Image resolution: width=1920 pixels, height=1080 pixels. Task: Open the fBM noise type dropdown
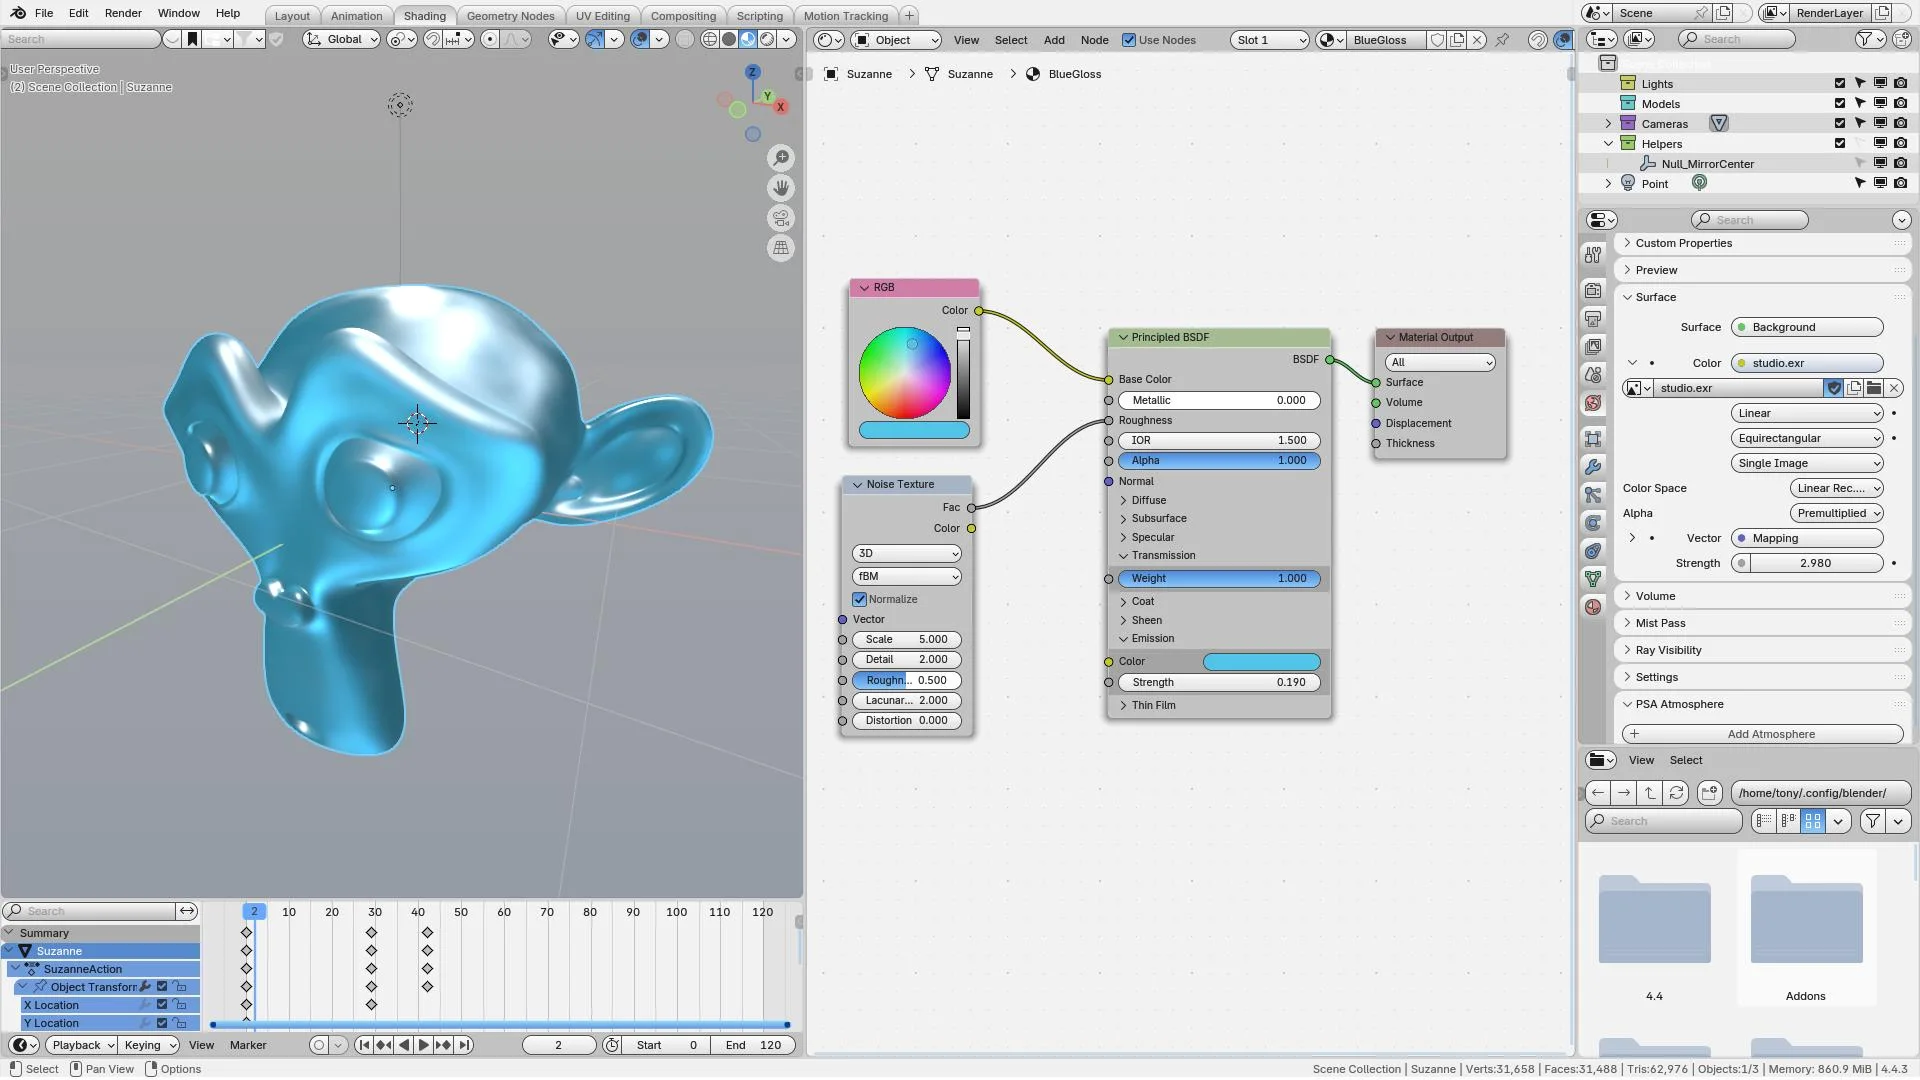(906, 576)
